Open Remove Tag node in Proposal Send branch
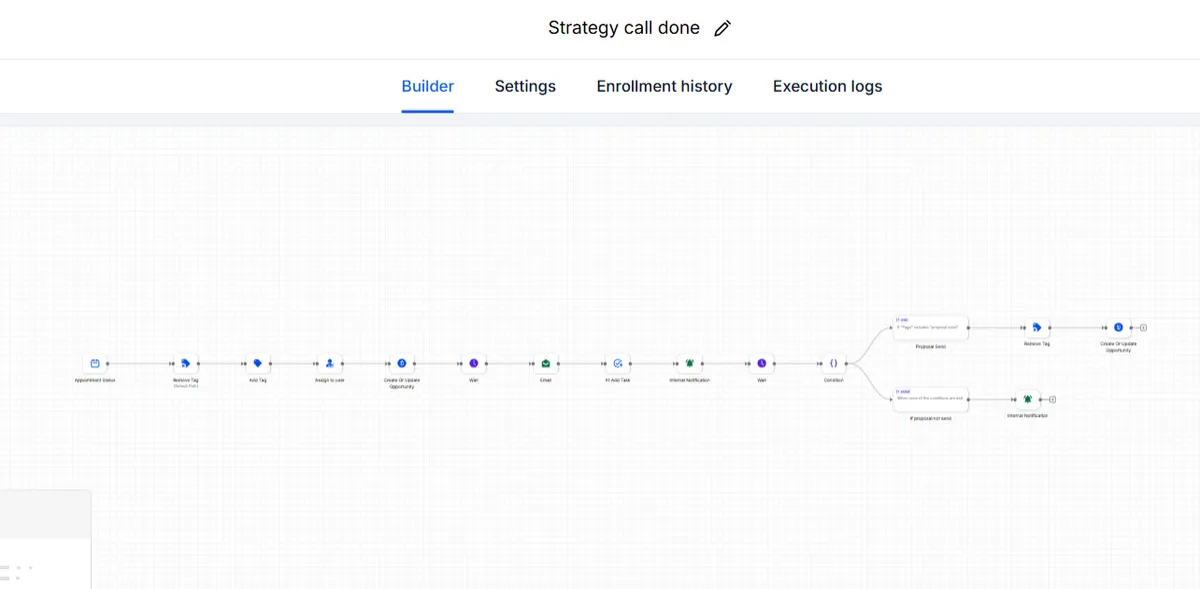Image resolution: width=1200 pixels, height=589 pixels. point(1037,327)
